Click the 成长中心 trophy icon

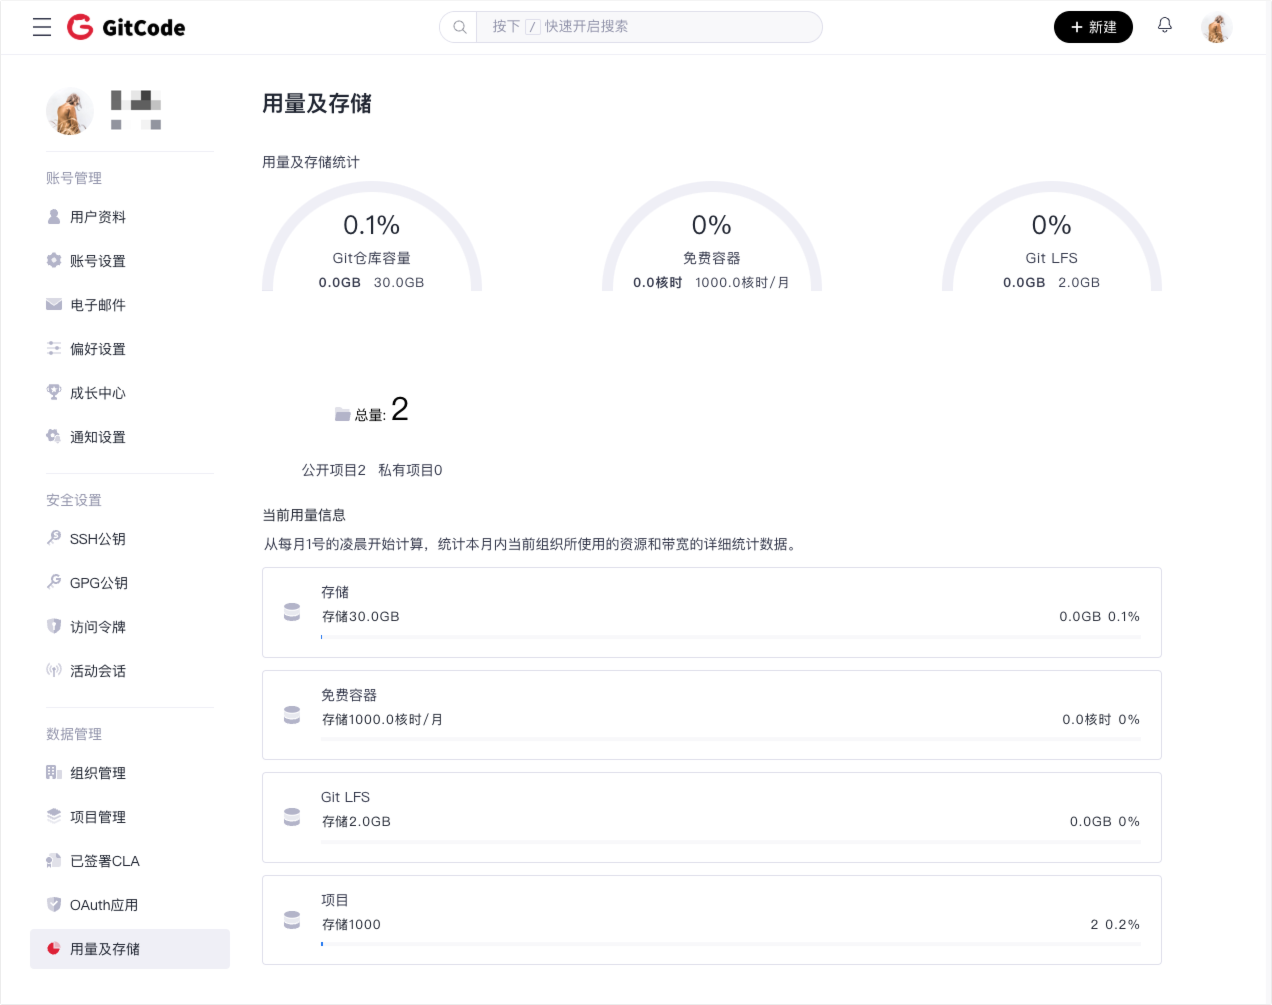(x=54, y=392)
